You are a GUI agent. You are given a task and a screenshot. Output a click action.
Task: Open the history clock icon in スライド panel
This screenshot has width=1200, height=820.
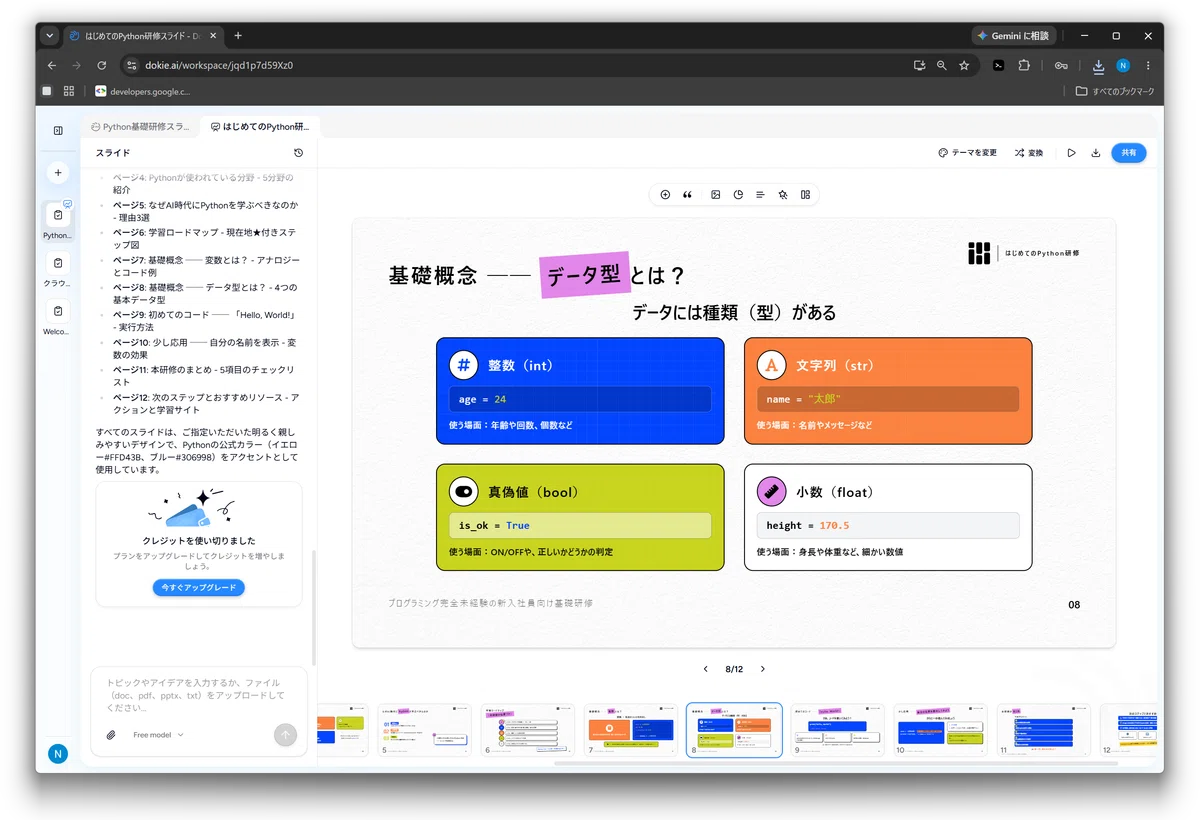coord(298,153)
